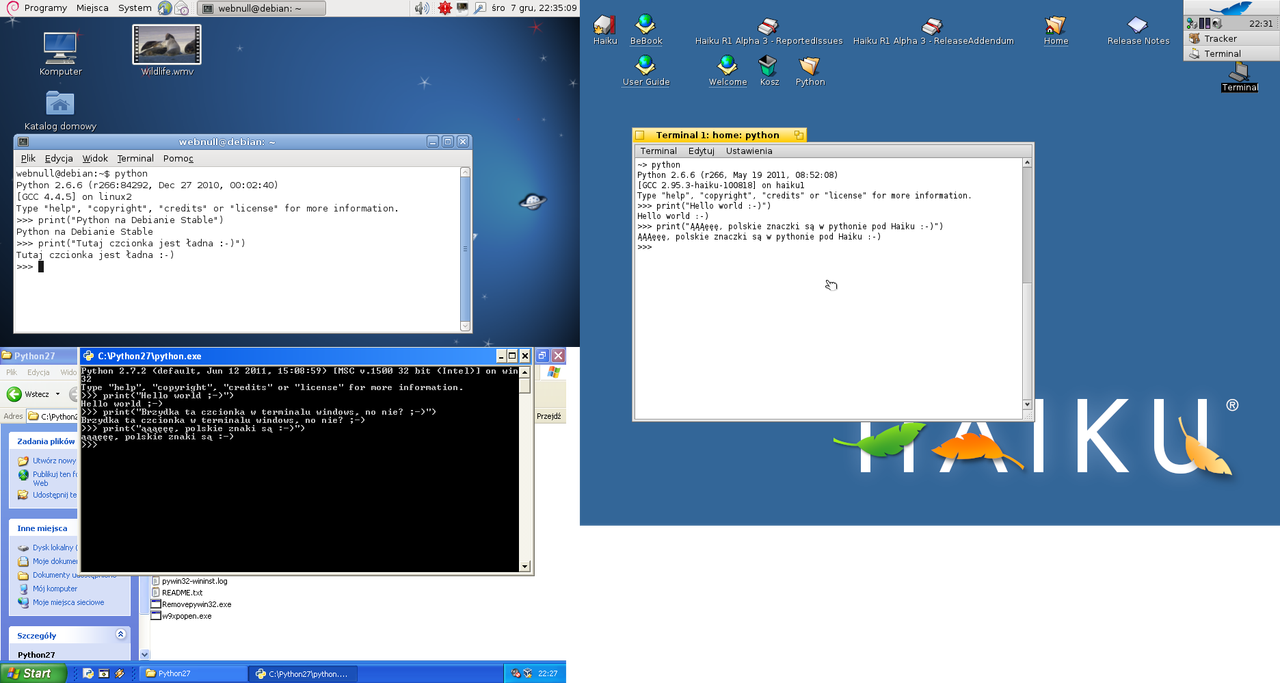Open the Release Notes icon on Haiku desktop
The width and height of the screenshot is (1280, 683).
1138,30
